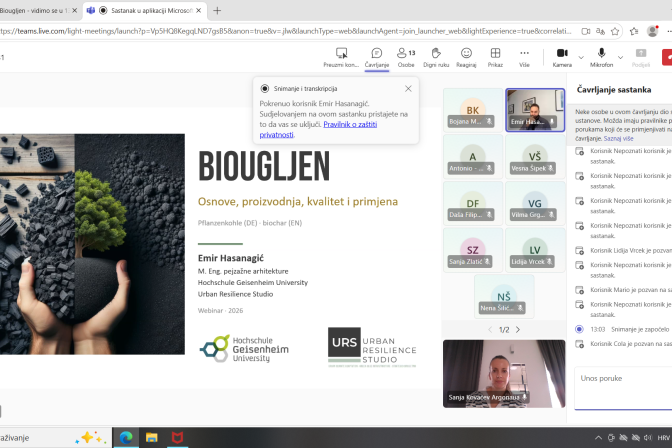Open Microsoft Edge from the taskbar
The image size is (672, 448).
pyautogui.click(x=126, y=438)
